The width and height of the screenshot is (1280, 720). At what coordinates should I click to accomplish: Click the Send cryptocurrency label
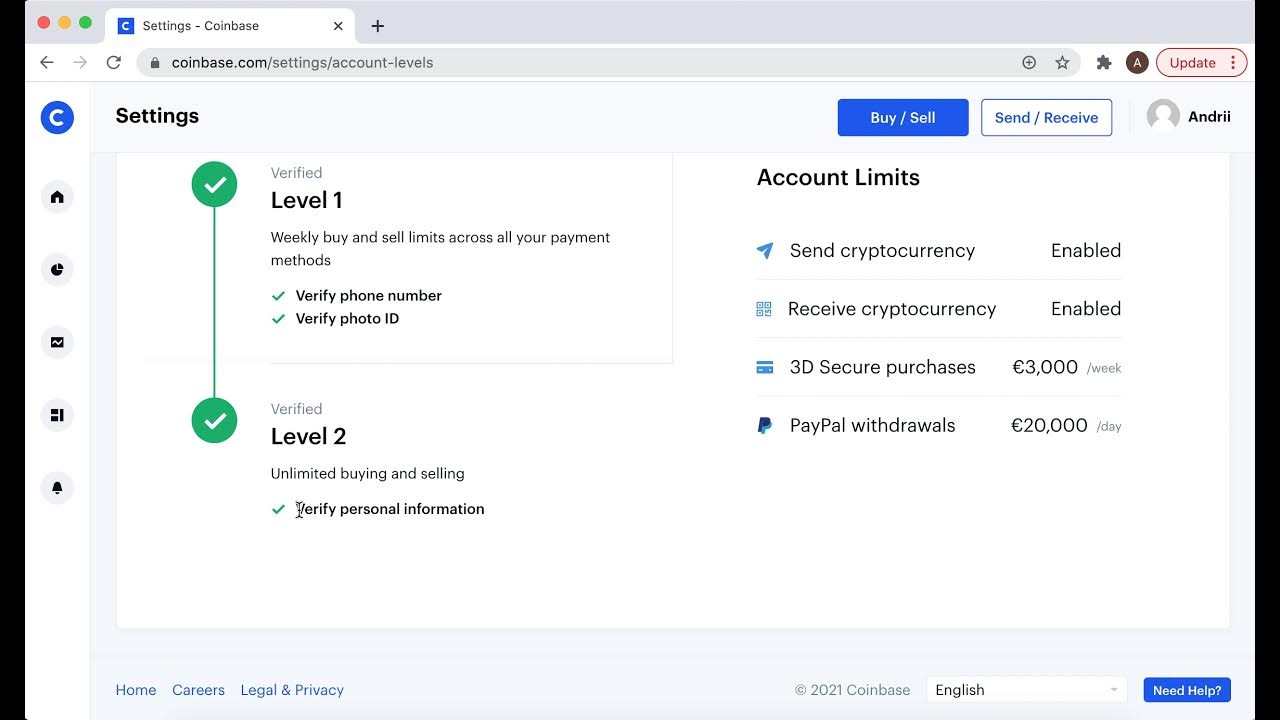(x=882, y=251)
